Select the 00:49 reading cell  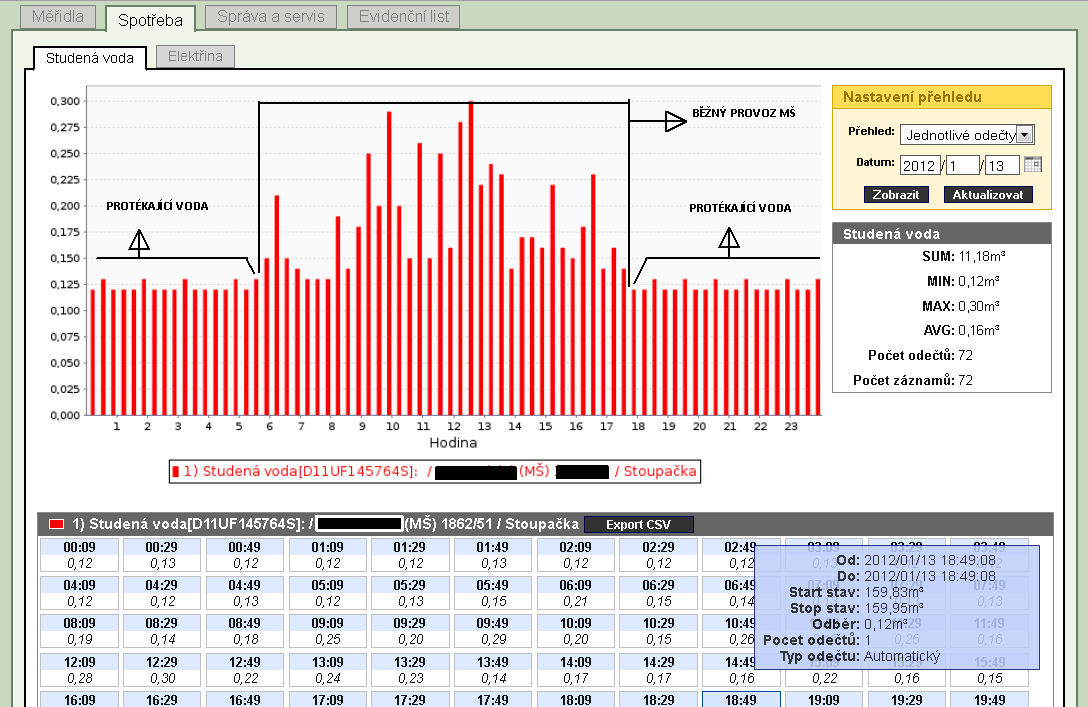245,555
